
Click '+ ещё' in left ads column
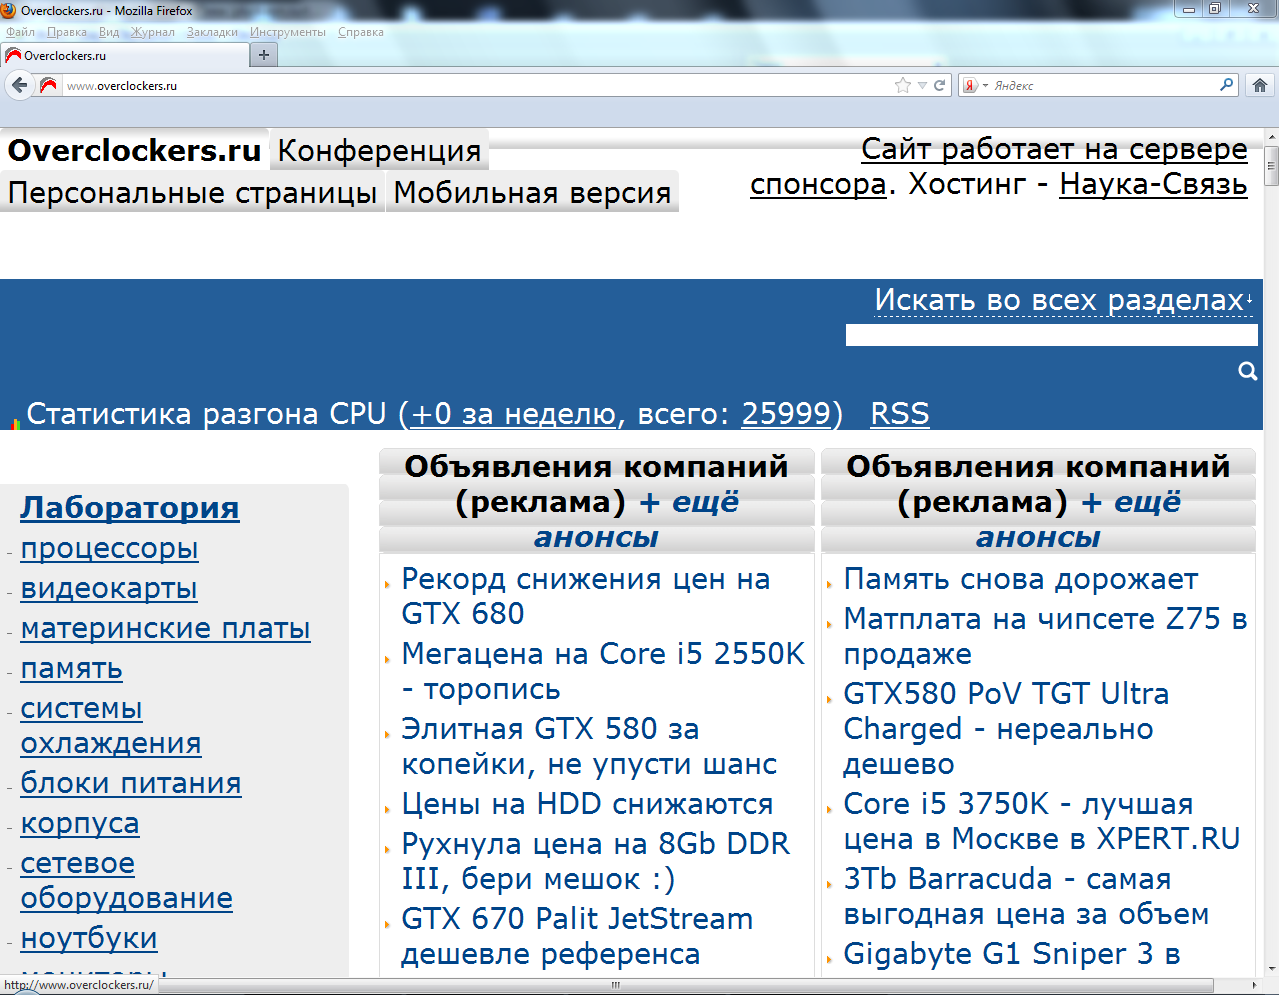tap(689, 501)
